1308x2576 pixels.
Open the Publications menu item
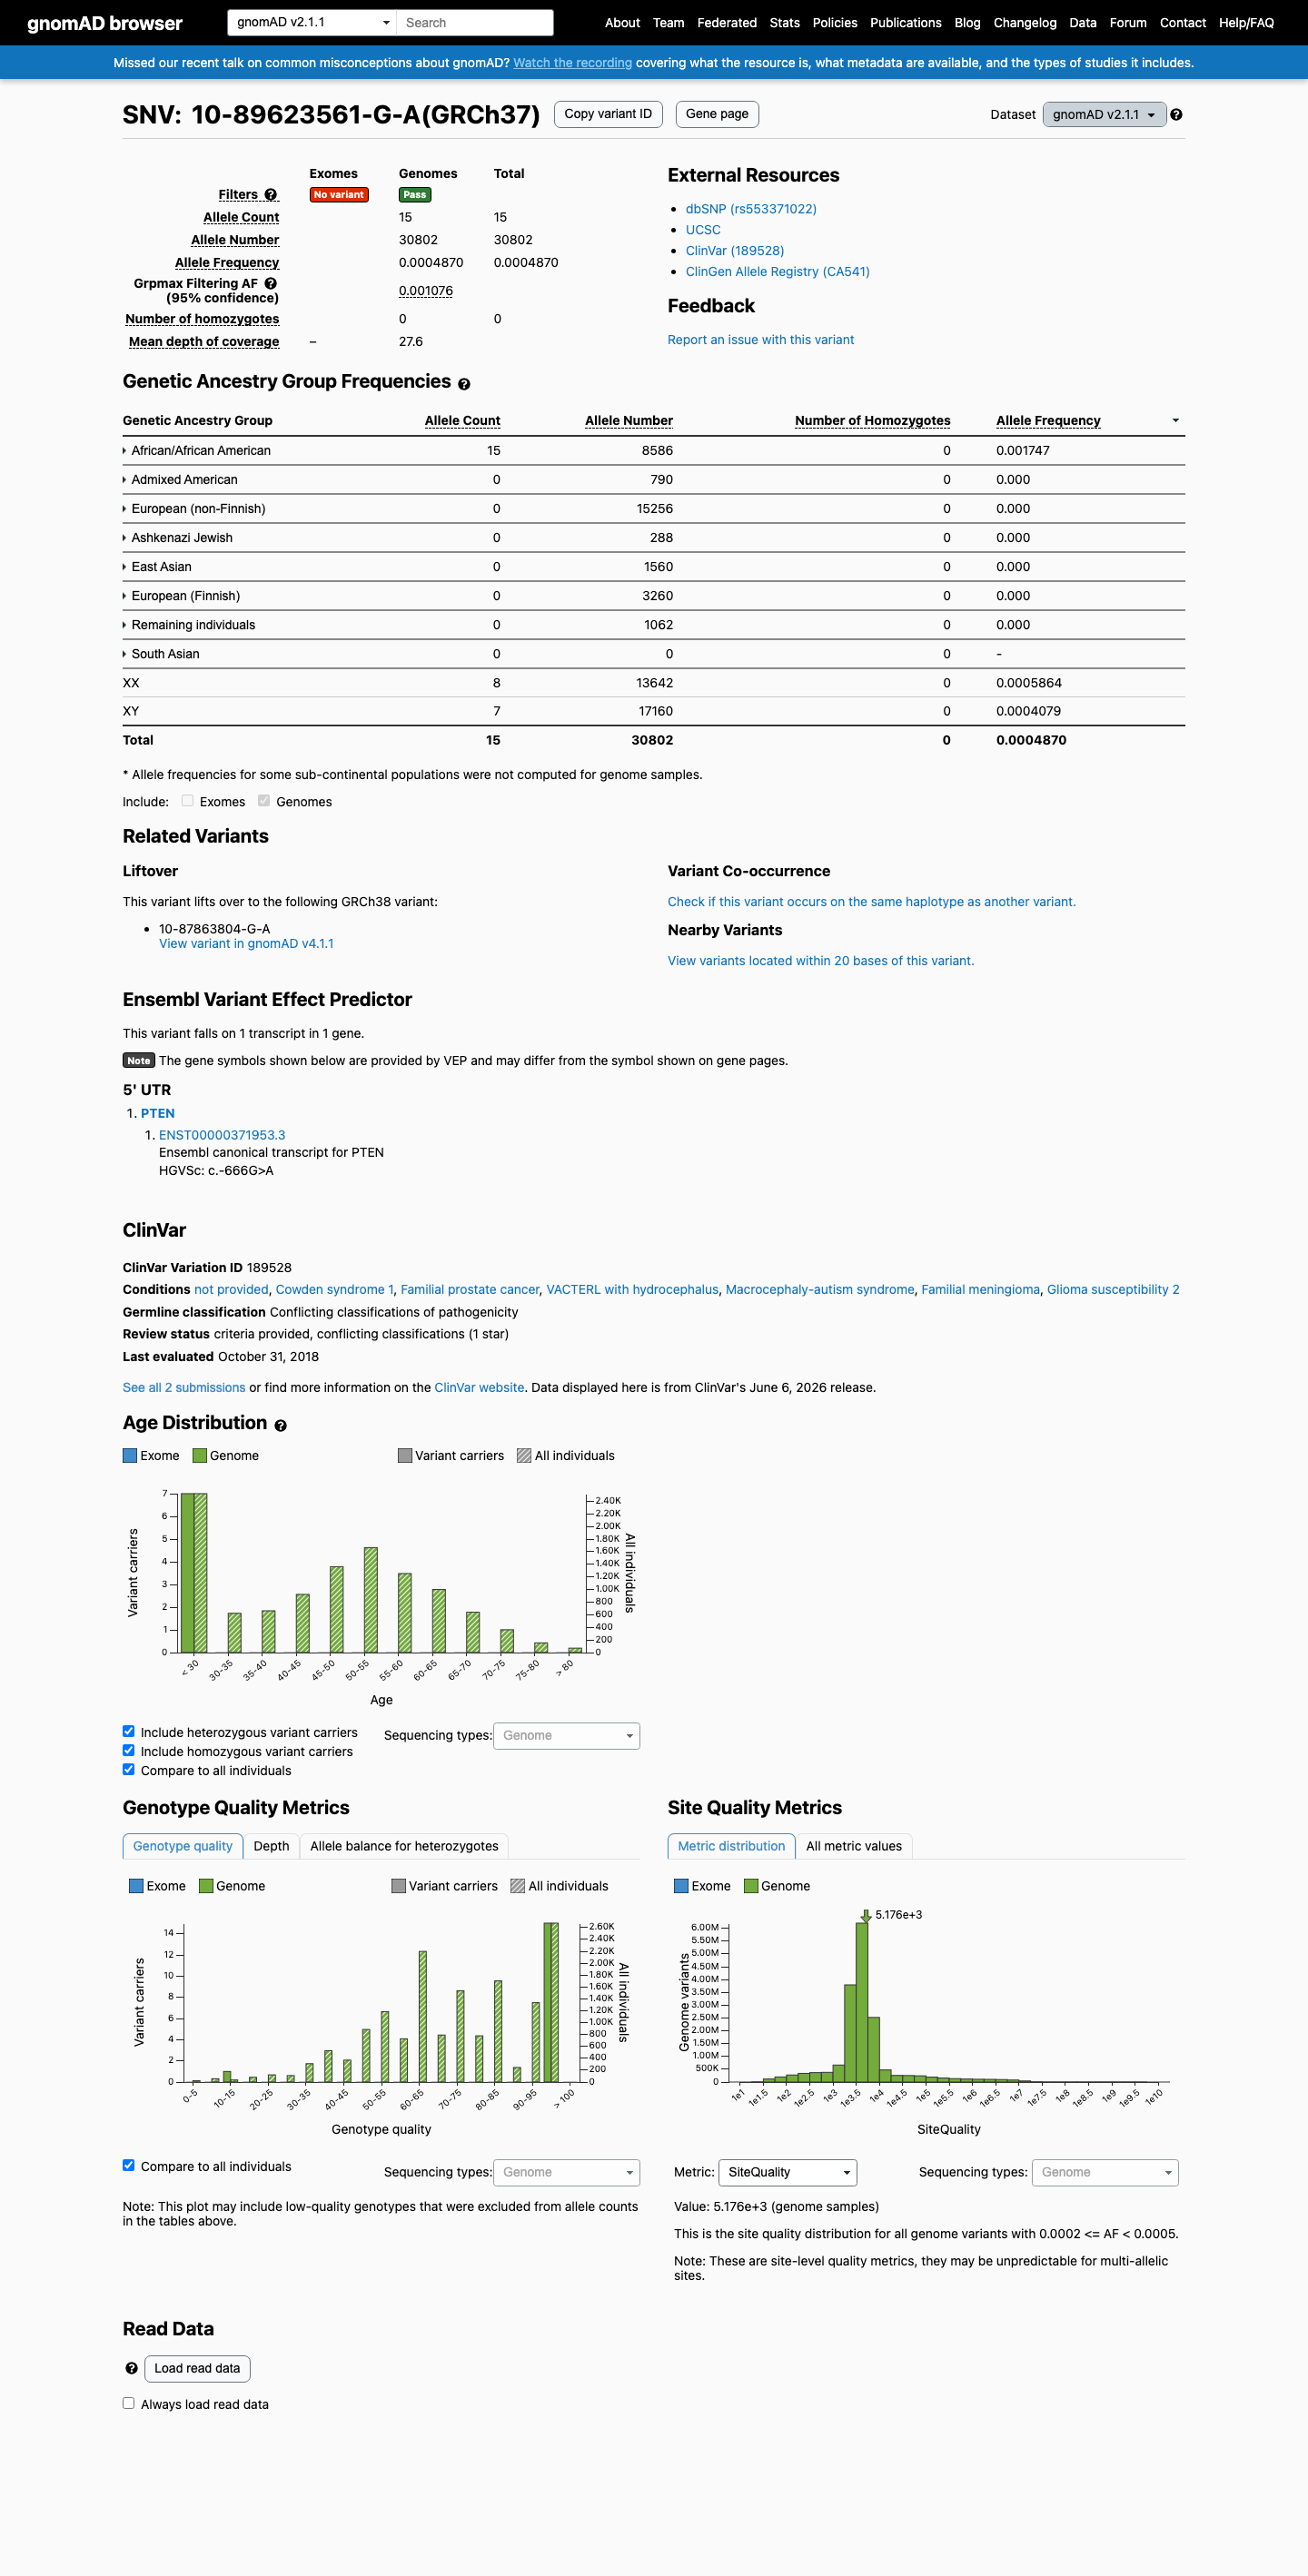pos(905,23)
